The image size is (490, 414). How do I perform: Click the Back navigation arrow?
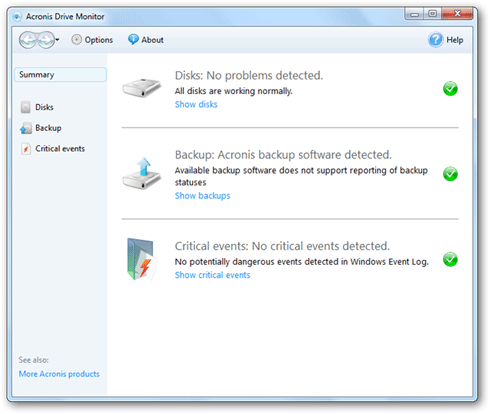click(x=28, y=40)
